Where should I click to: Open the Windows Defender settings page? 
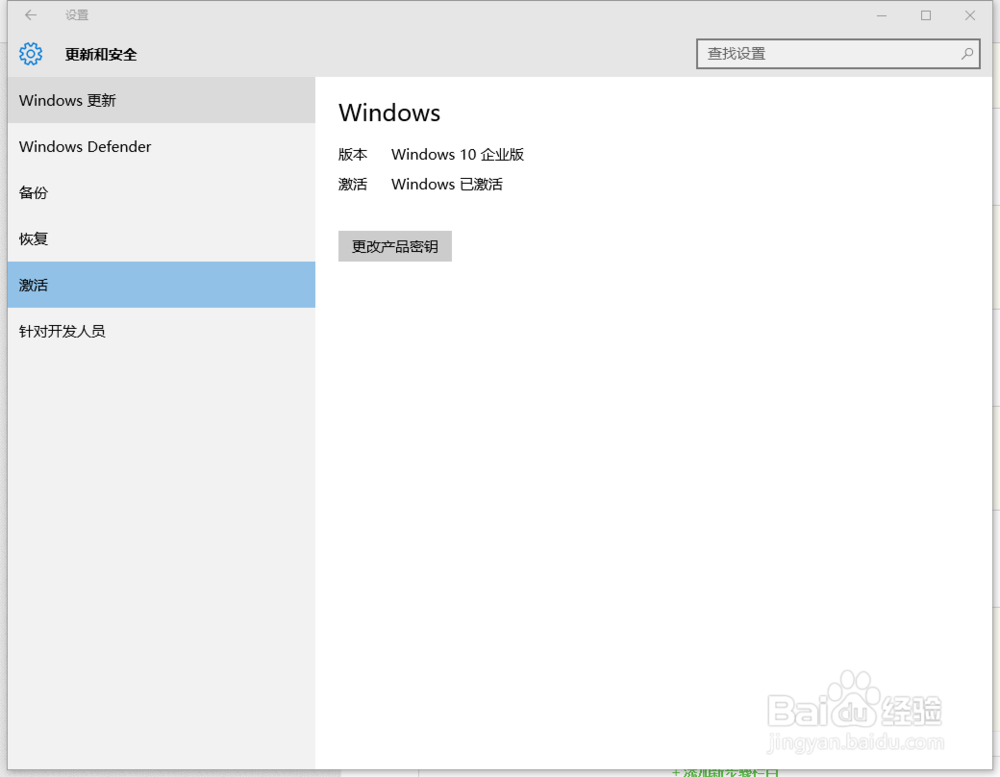84,146
